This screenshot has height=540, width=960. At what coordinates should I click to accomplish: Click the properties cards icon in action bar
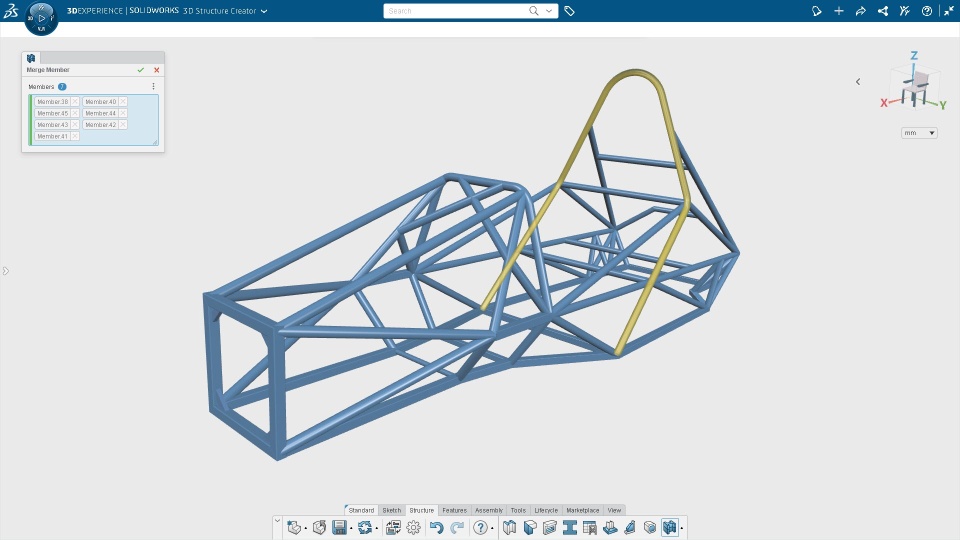click(393, 527)
